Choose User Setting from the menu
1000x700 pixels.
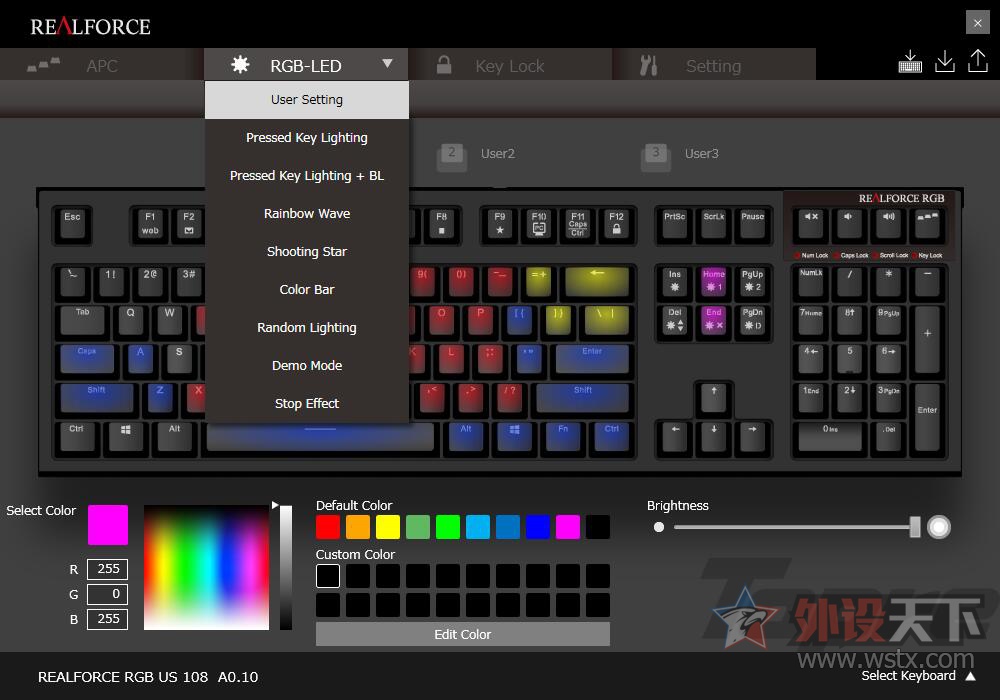point(307,99)
